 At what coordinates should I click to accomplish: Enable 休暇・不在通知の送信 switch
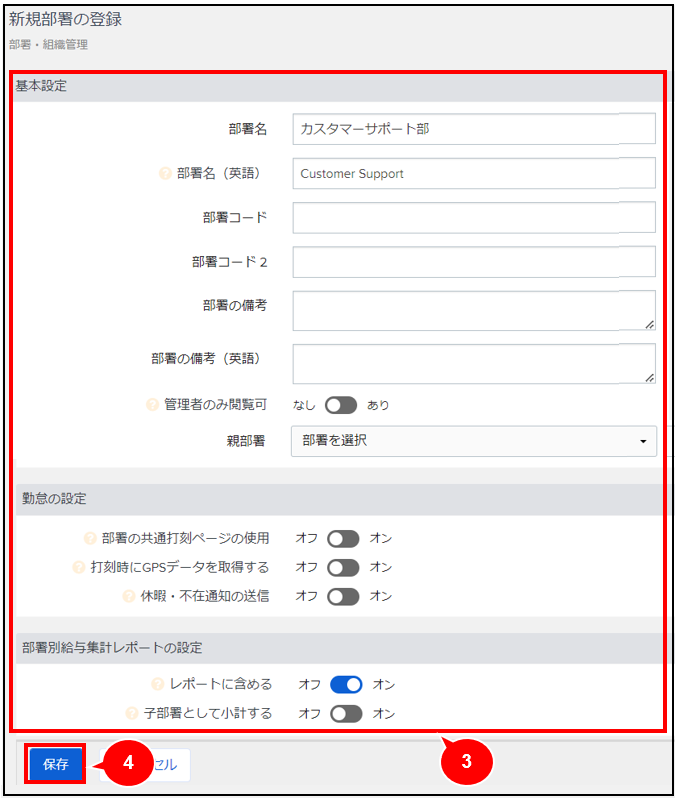(x=344, y=596)
